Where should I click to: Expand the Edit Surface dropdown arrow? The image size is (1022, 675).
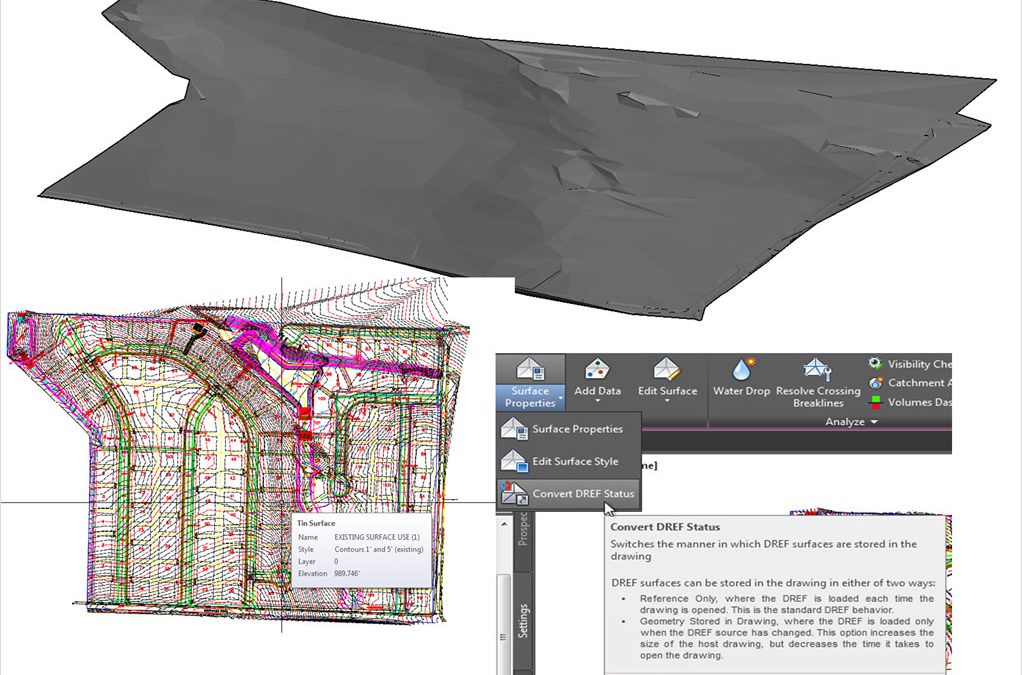(x=667, y=401)
